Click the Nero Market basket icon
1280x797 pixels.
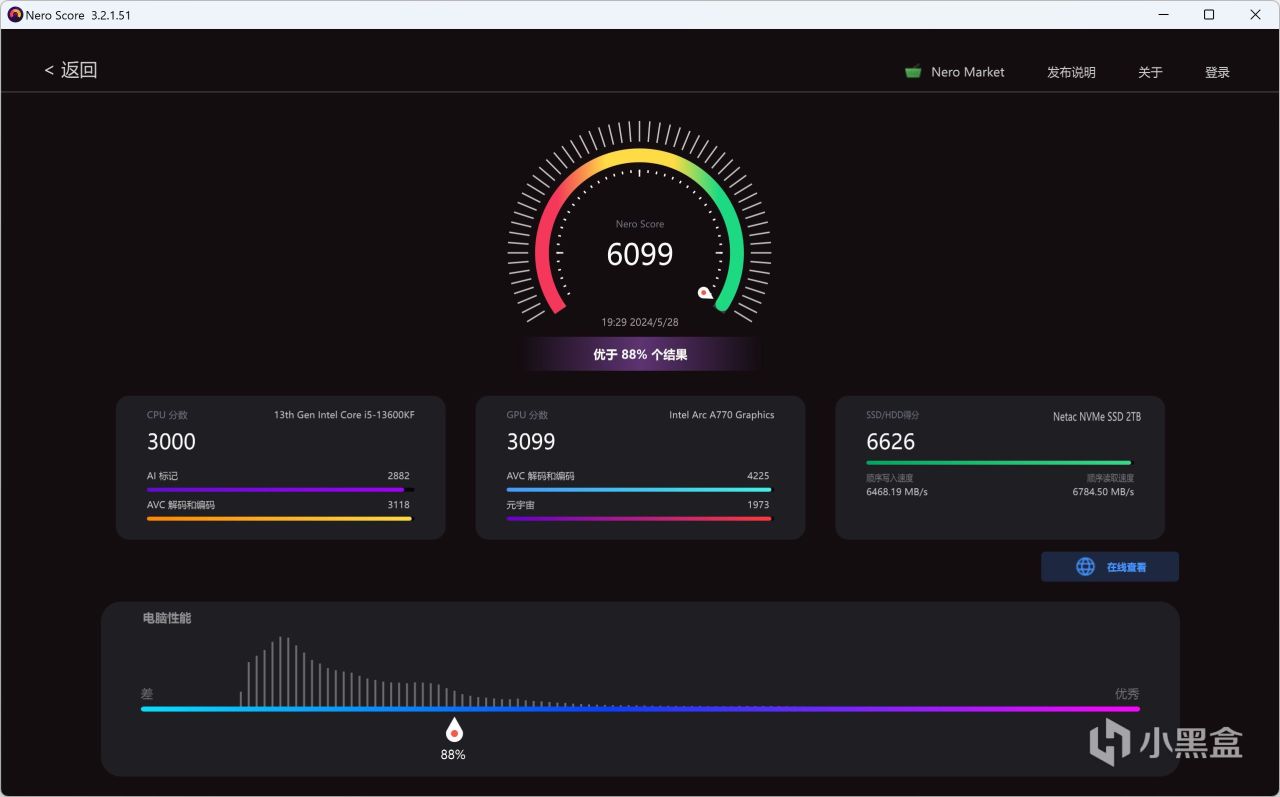coord(913,72)
